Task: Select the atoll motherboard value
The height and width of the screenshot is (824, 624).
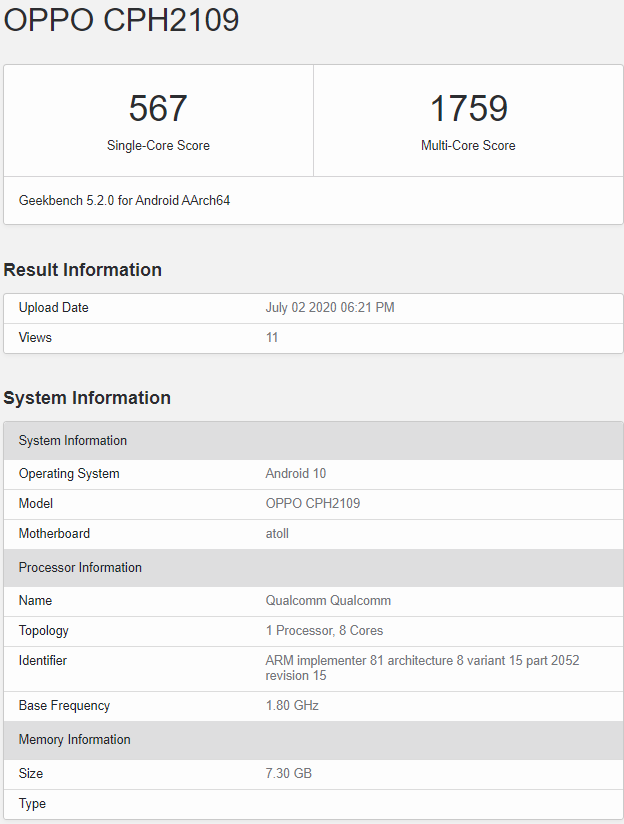Action: tap(277, 533)
